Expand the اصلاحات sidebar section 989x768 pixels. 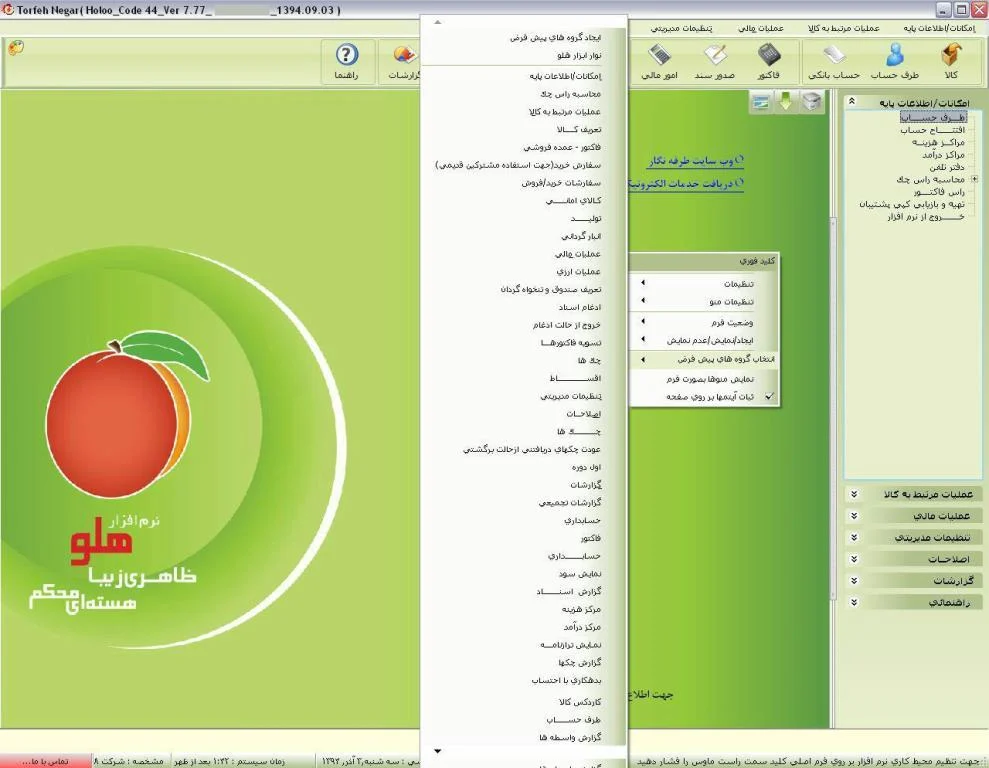[854, 559]
